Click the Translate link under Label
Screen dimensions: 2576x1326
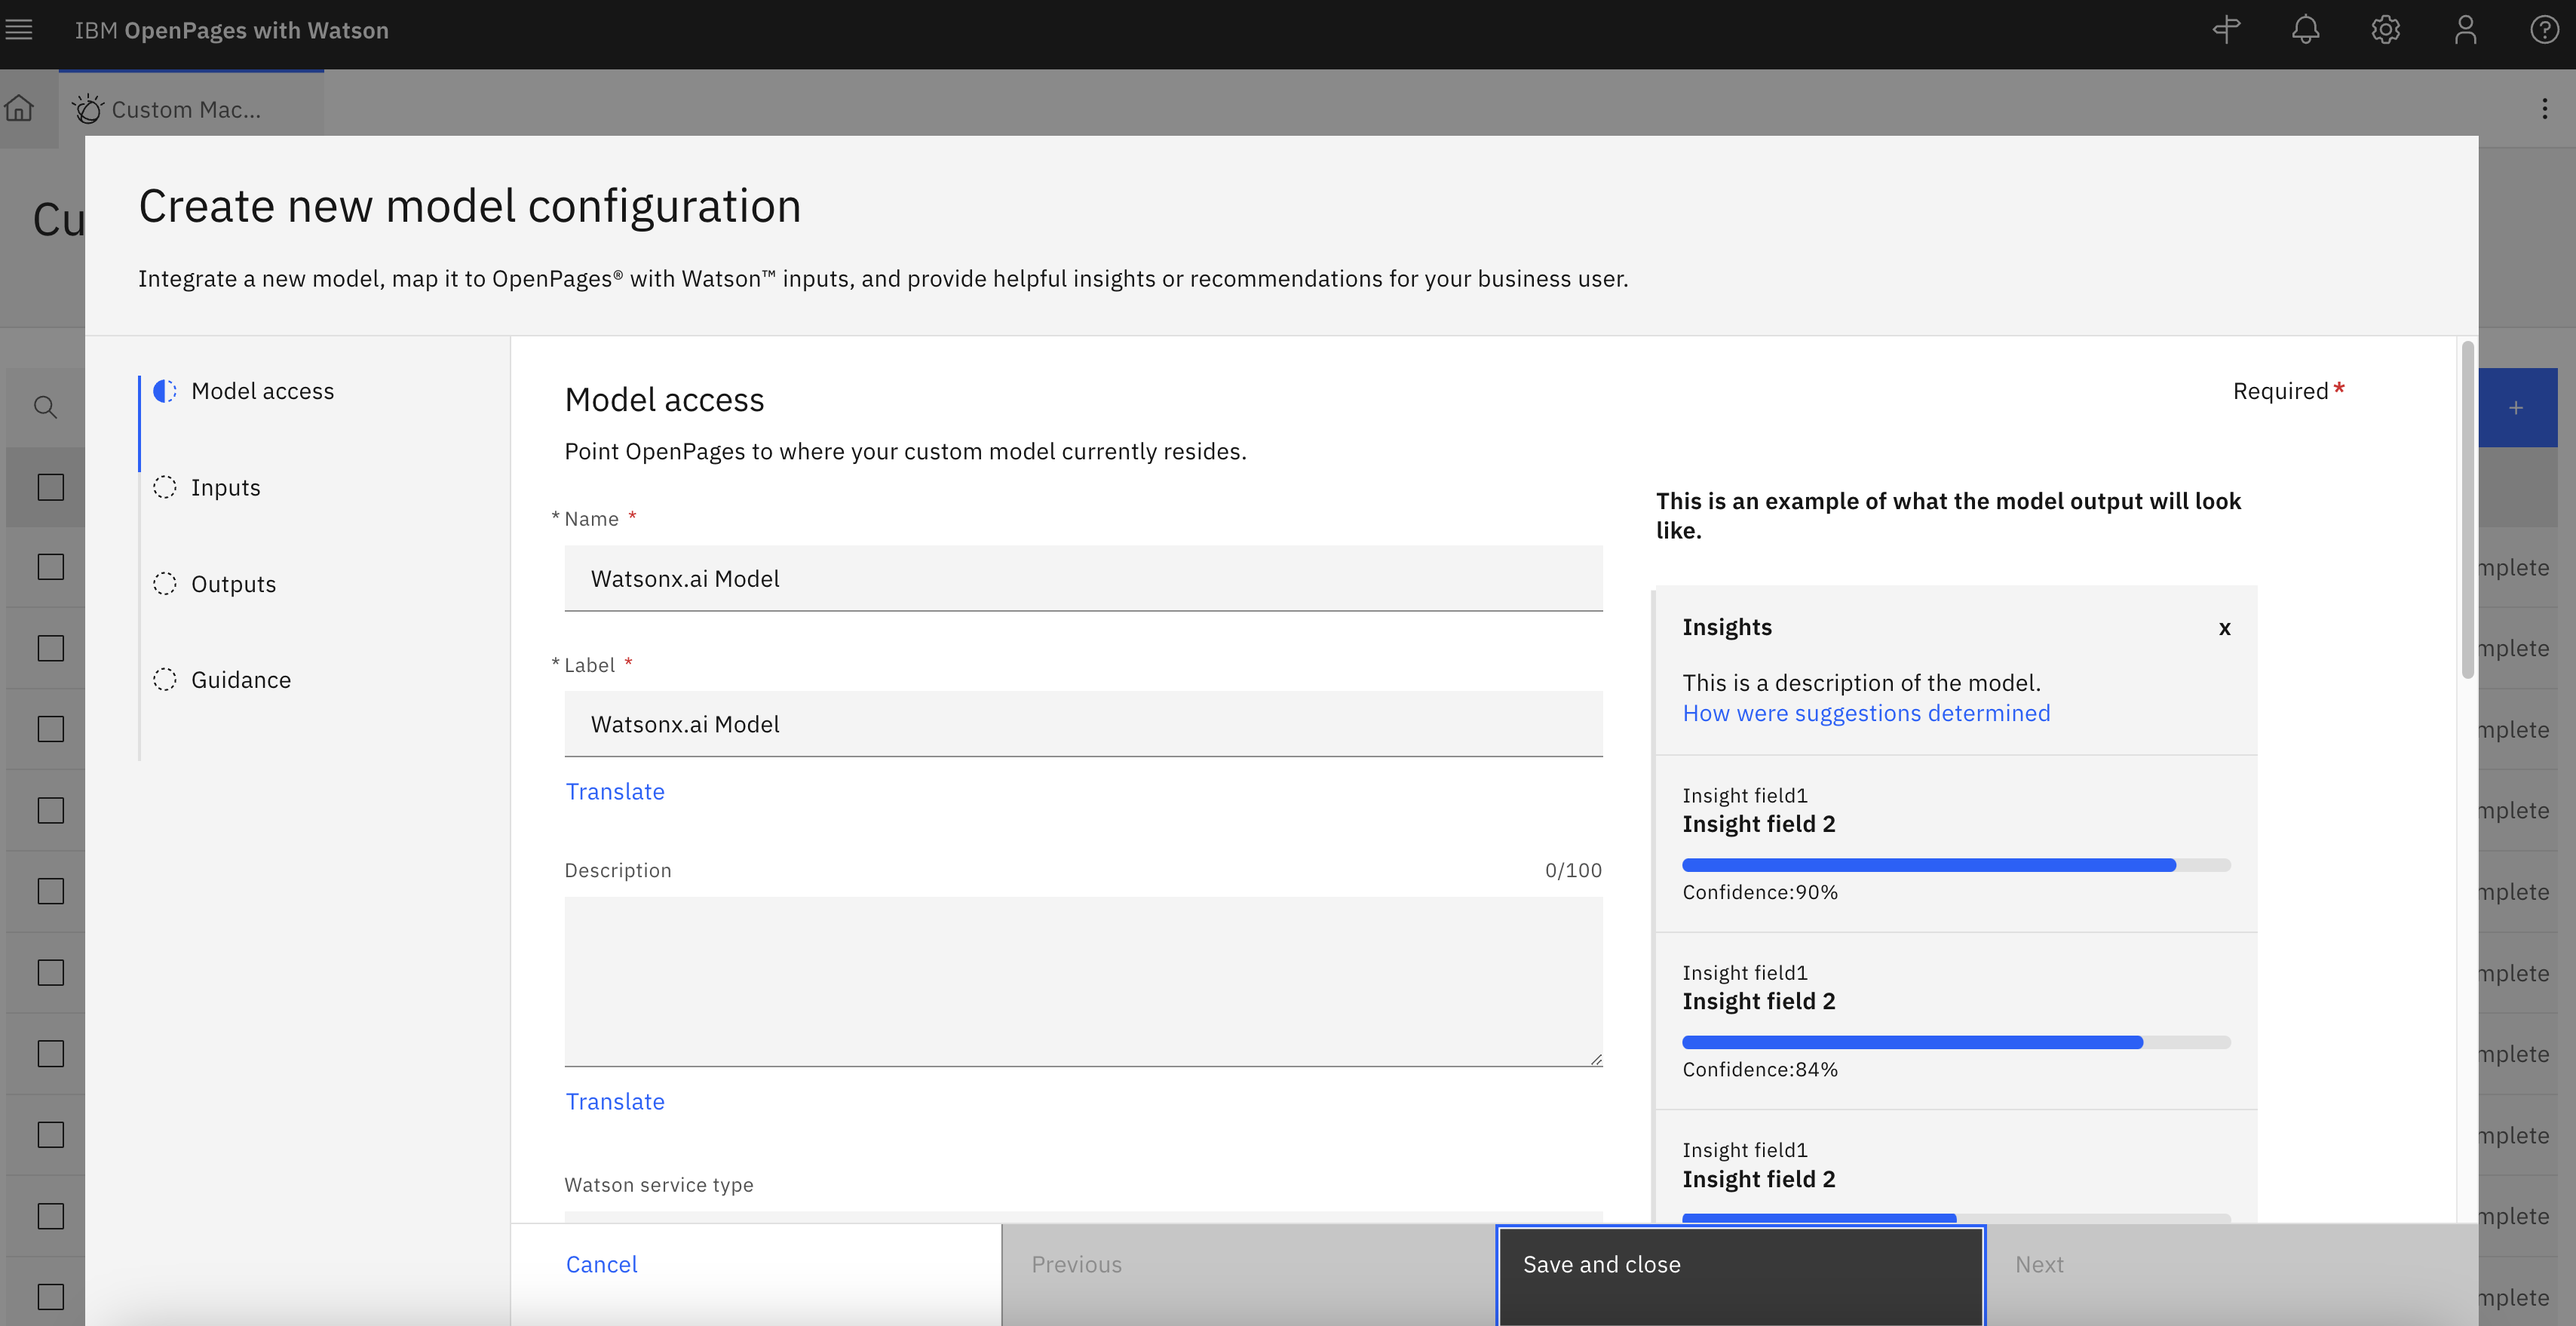coord(614,791)
